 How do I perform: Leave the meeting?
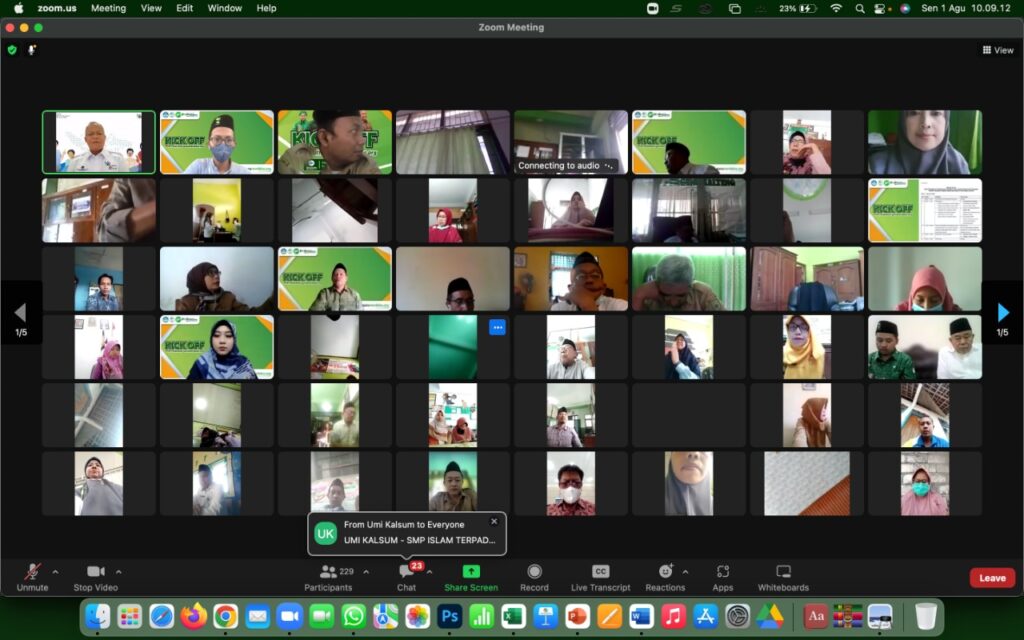tap(992, 578)
